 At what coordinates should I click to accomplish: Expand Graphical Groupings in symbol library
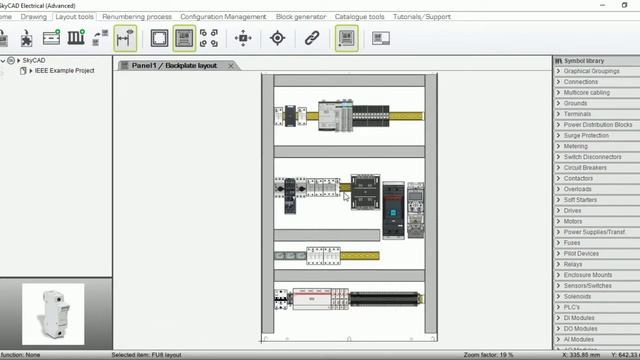coord(558,71)
